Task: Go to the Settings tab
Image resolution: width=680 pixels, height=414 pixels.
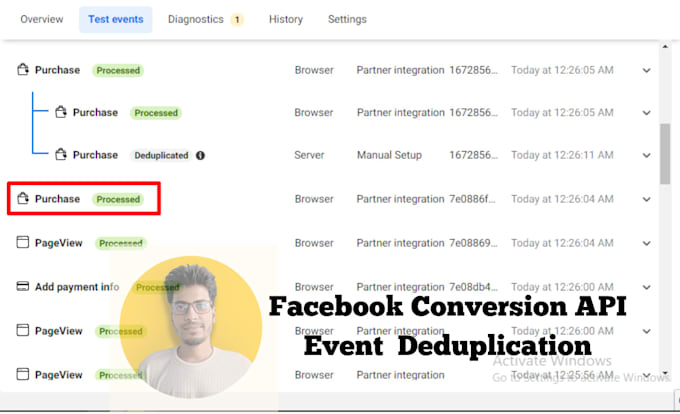Action: coord(347,20)
